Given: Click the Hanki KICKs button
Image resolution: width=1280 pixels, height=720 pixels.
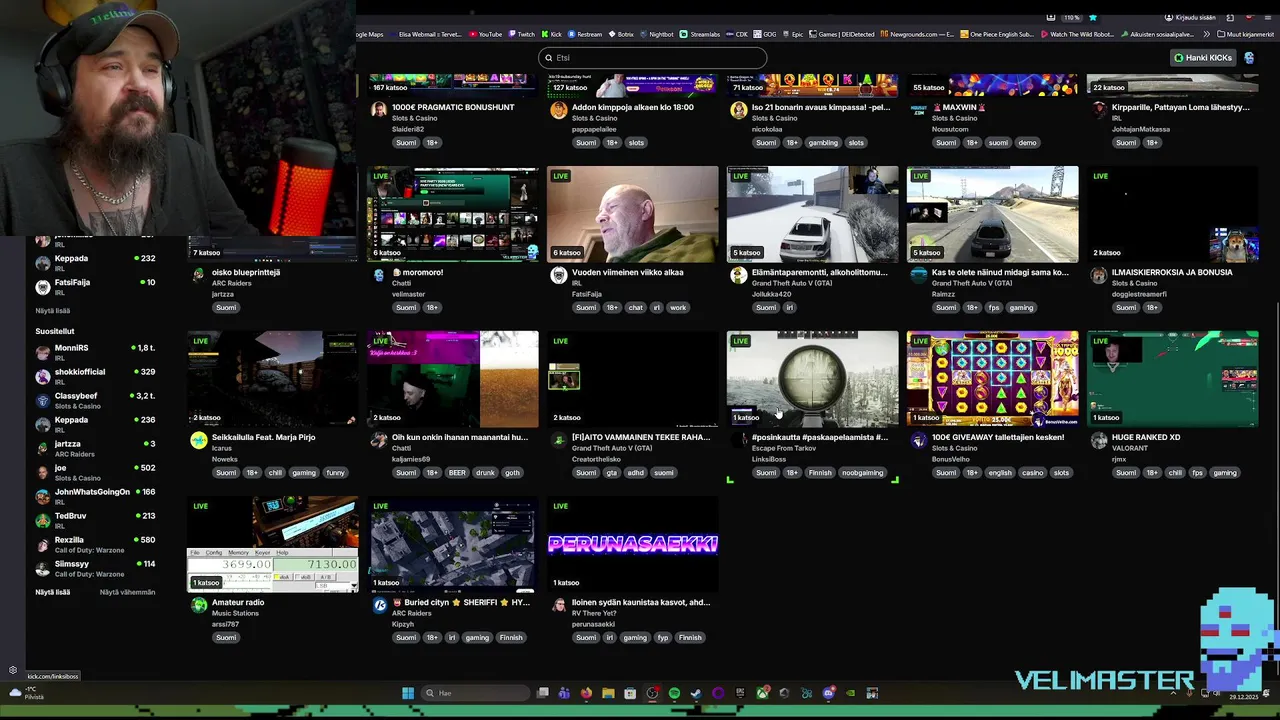Looking at the screenshot, I should tap(1203, 58).
